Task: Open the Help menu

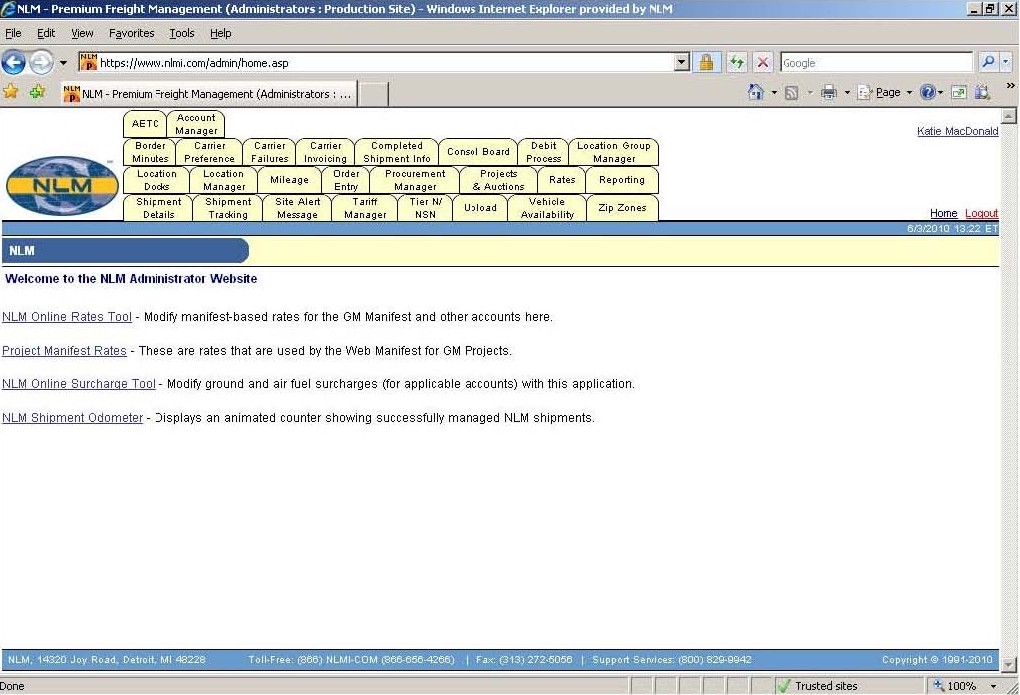Action: 221,33
